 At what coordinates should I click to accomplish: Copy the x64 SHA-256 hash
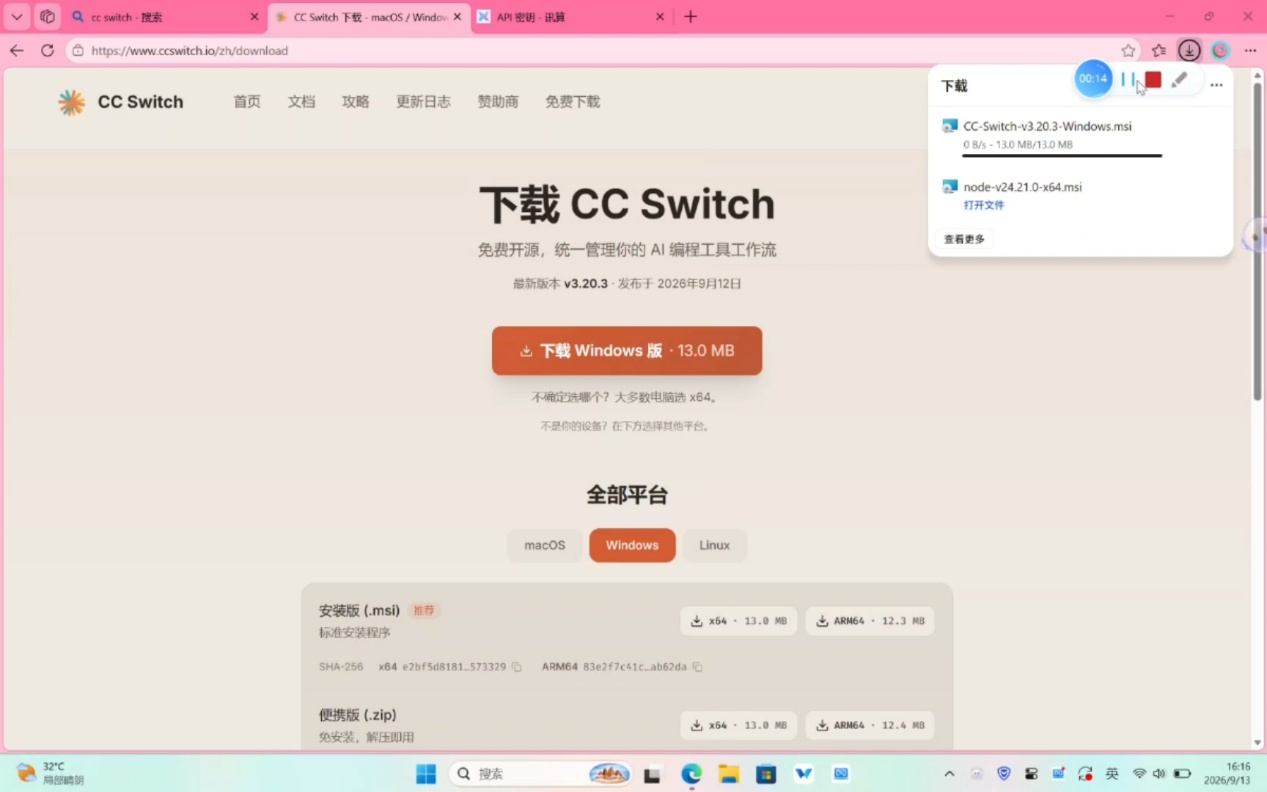(517, 667)
